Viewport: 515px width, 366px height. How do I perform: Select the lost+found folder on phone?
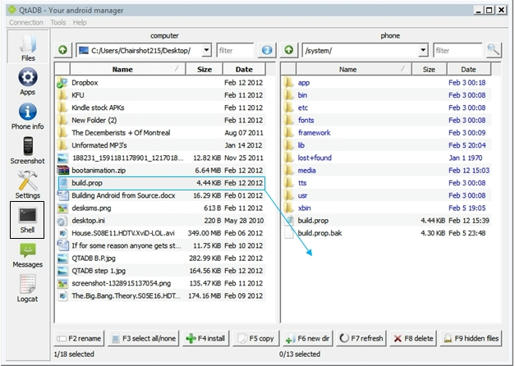tap(387, 158)
